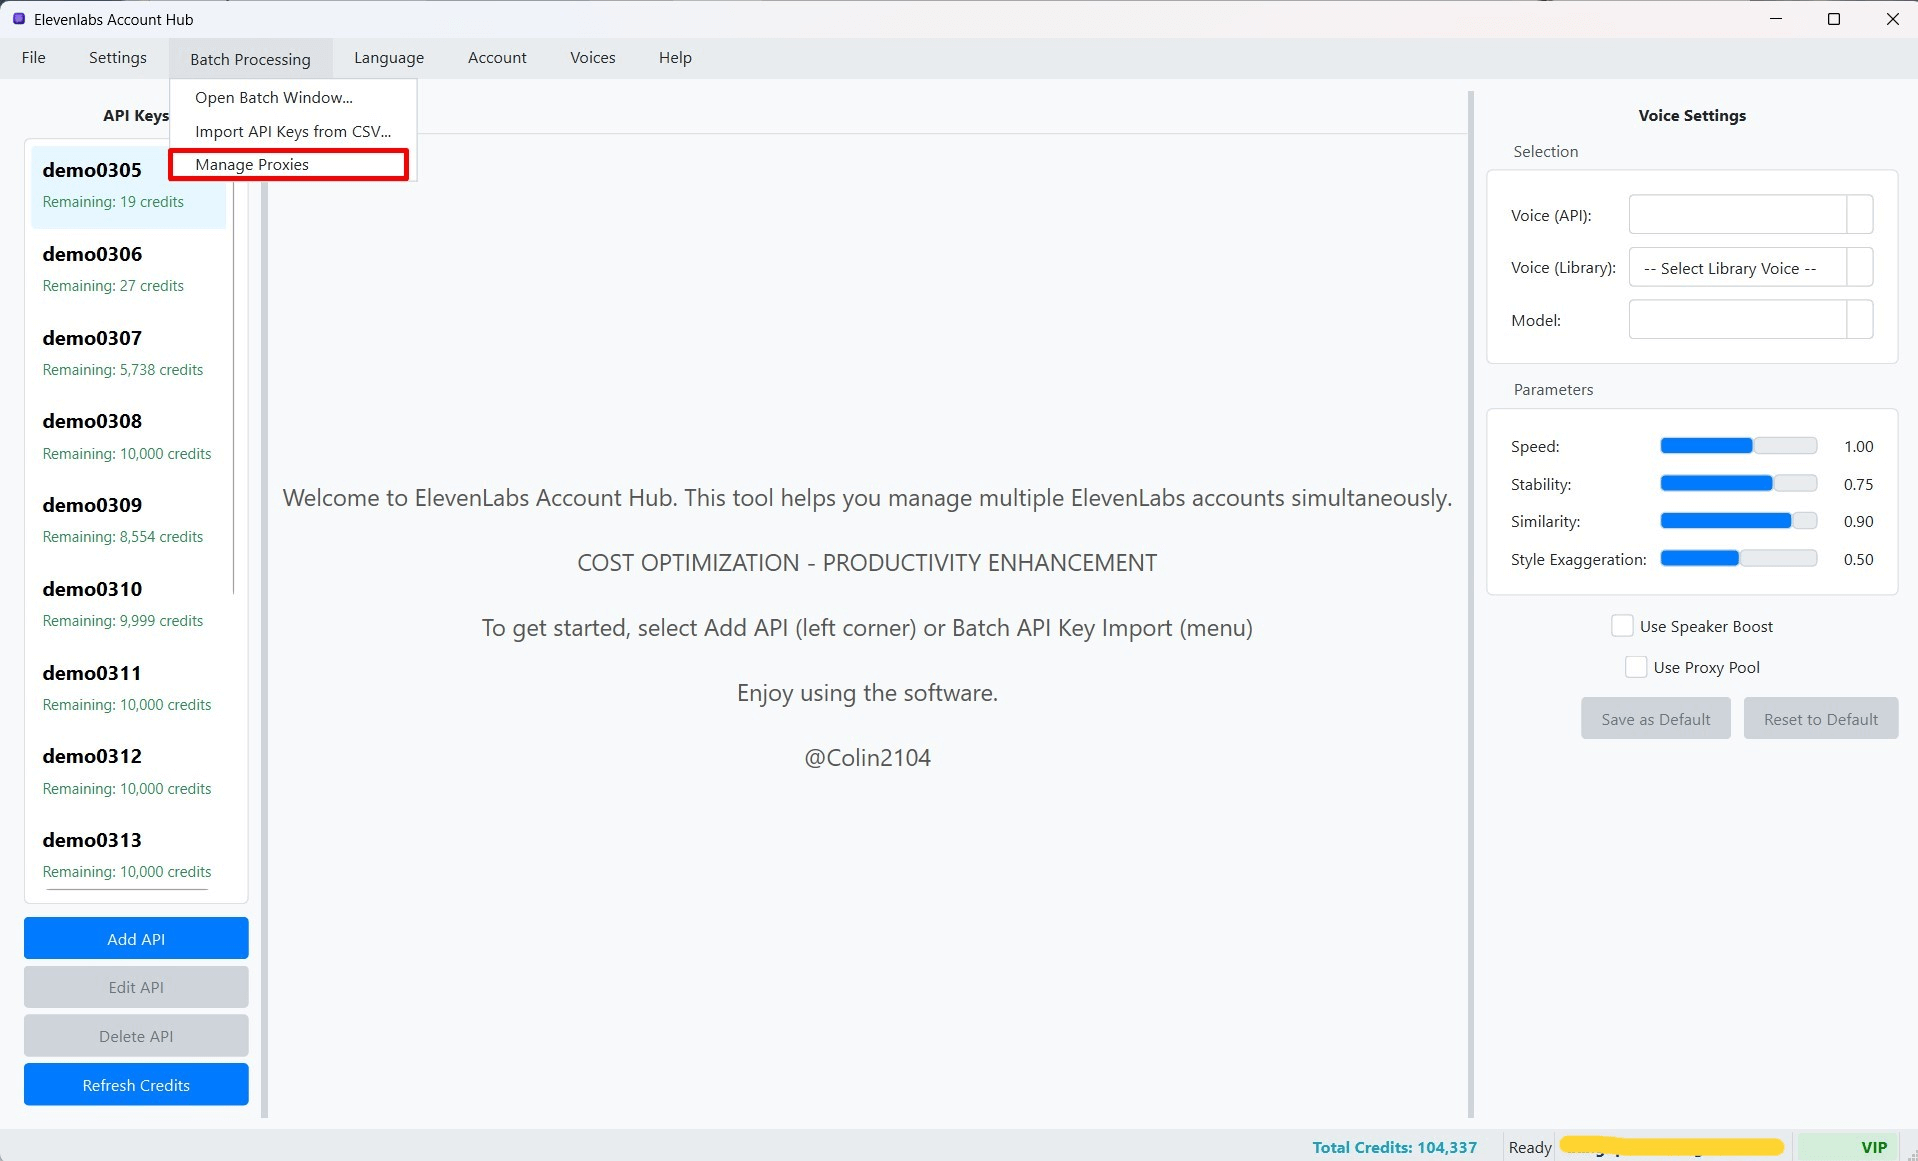This screenshot has height=1161, width=1918.
Task: Click the Similarity value 0.90
Action: [1858, 521]
